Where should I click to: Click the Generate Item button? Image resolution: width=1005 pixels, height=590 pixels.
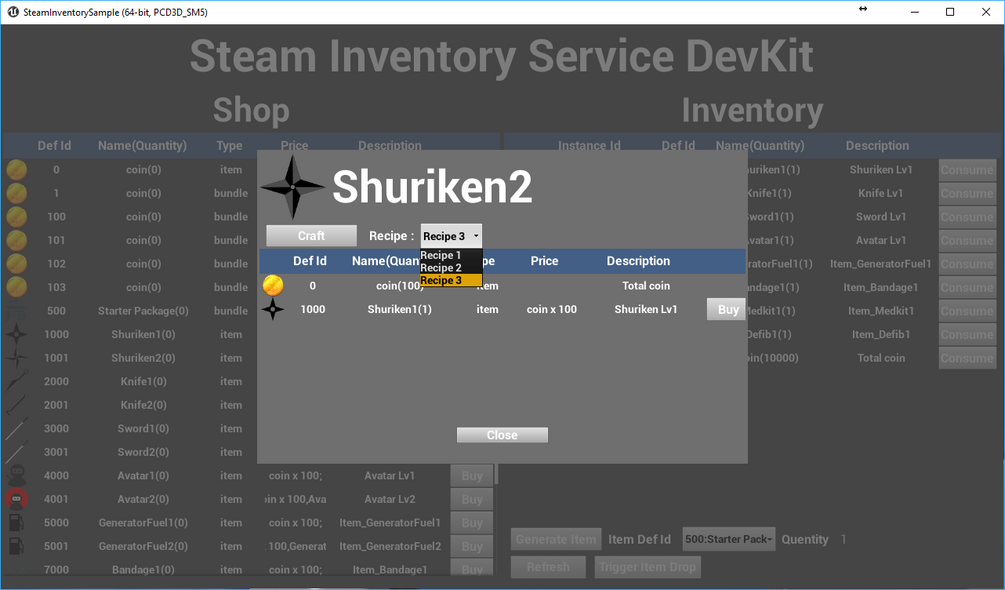(556, 539)
